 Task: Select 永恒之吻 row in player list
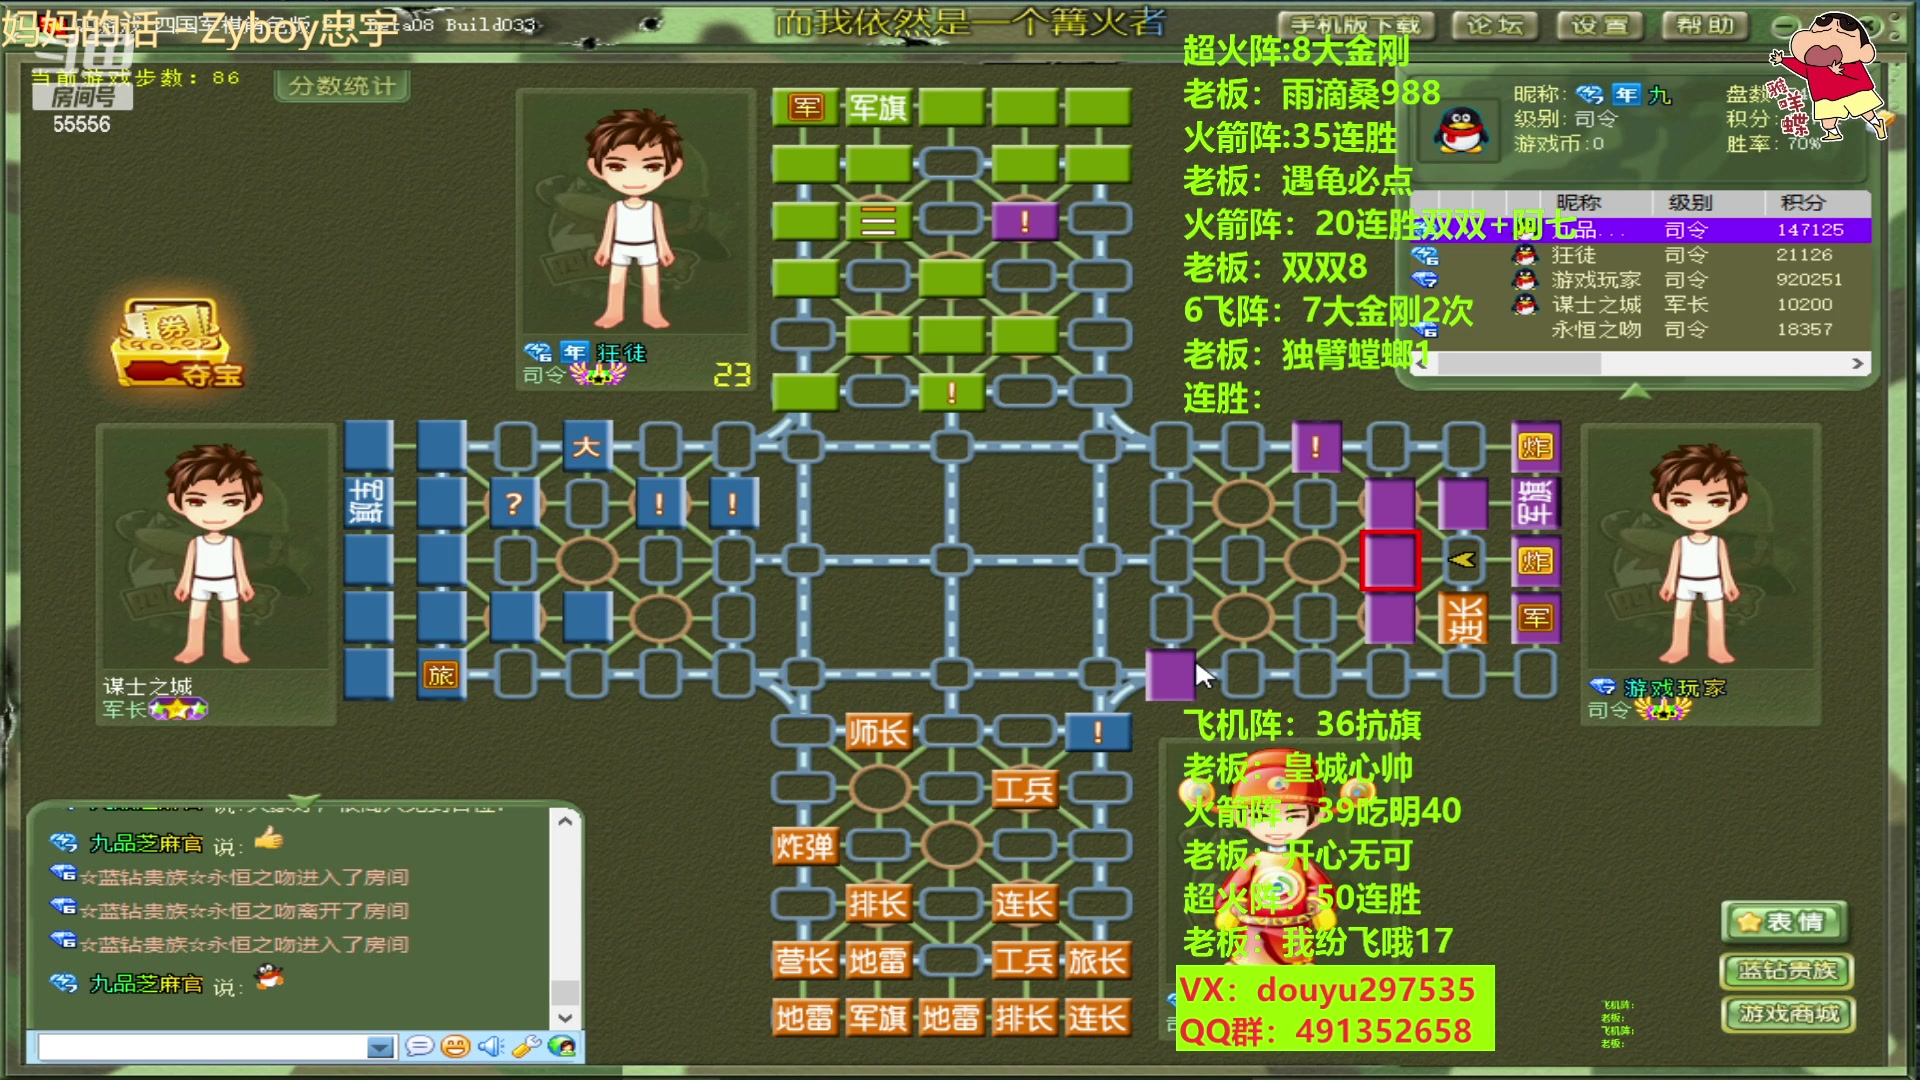(x=1640, y=329)
